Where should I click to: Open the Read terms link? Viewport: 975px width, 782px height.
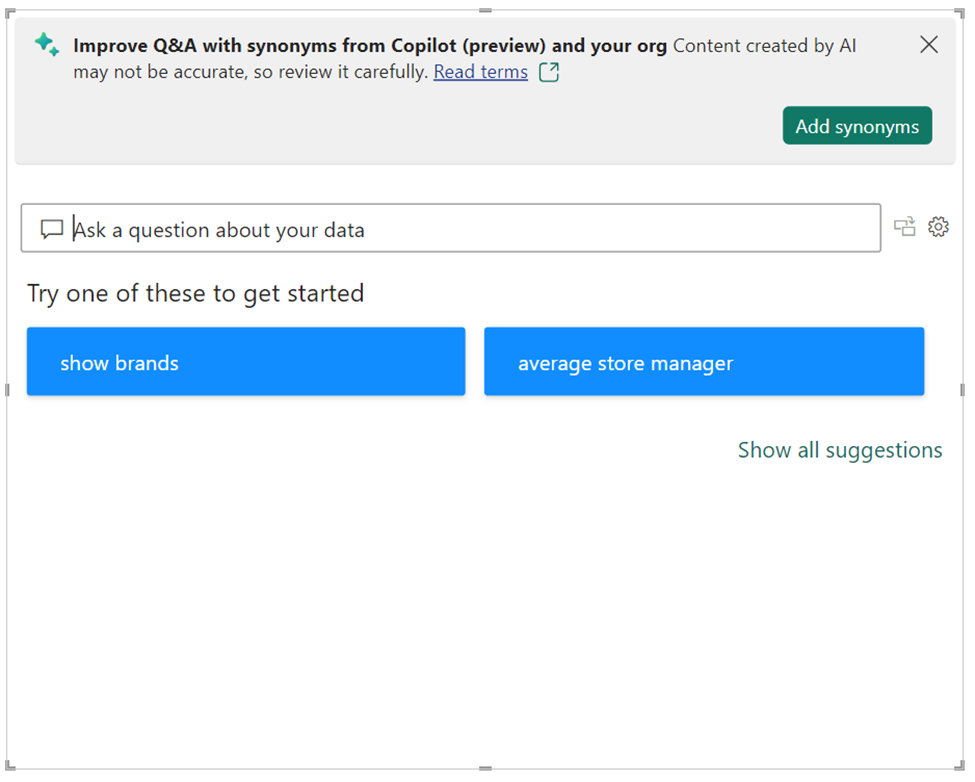click(480, 72)
